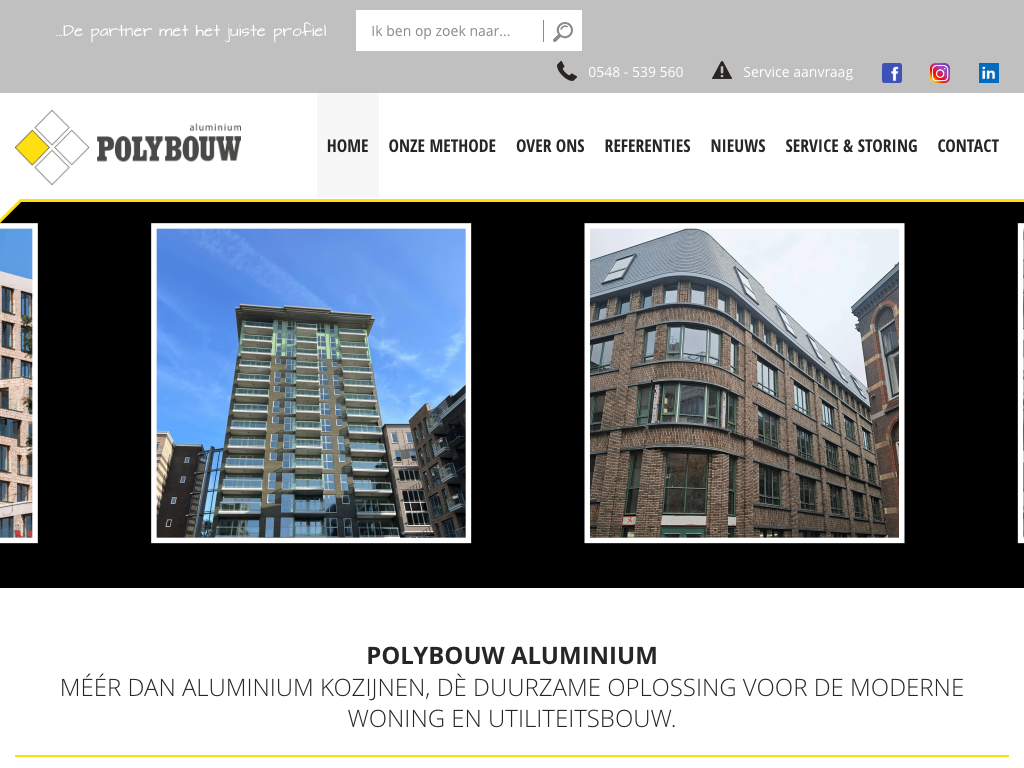Click the Polybouw aluminium logo

pyautogui.click(x=129, y=147)
